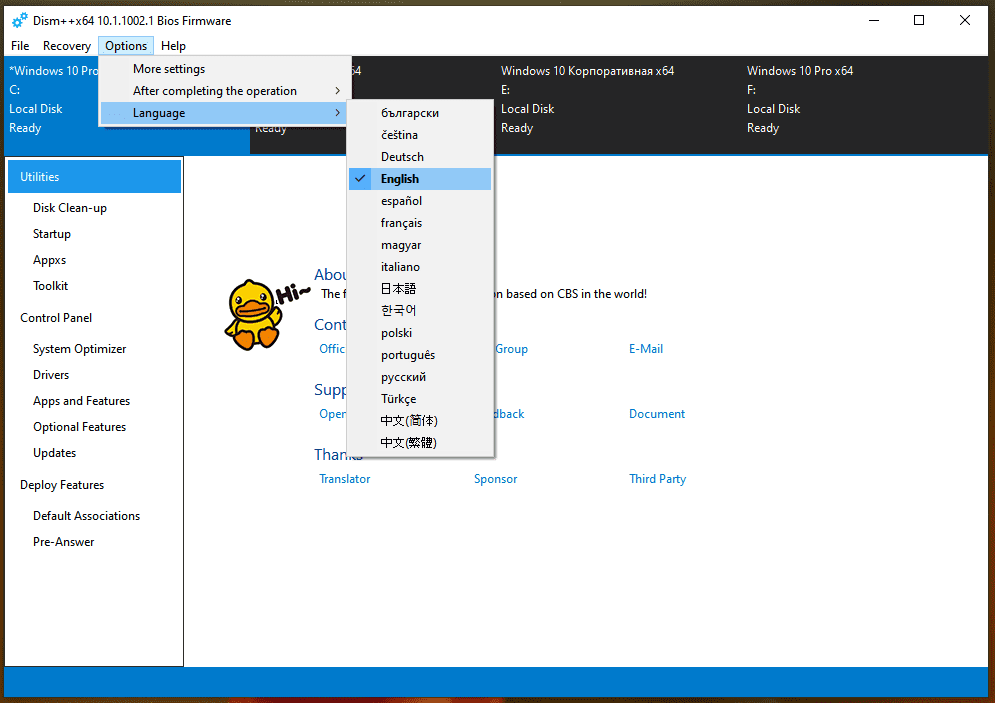Select čeština language
The height and width of the screenshot is (703, 995).
[420, 135]
